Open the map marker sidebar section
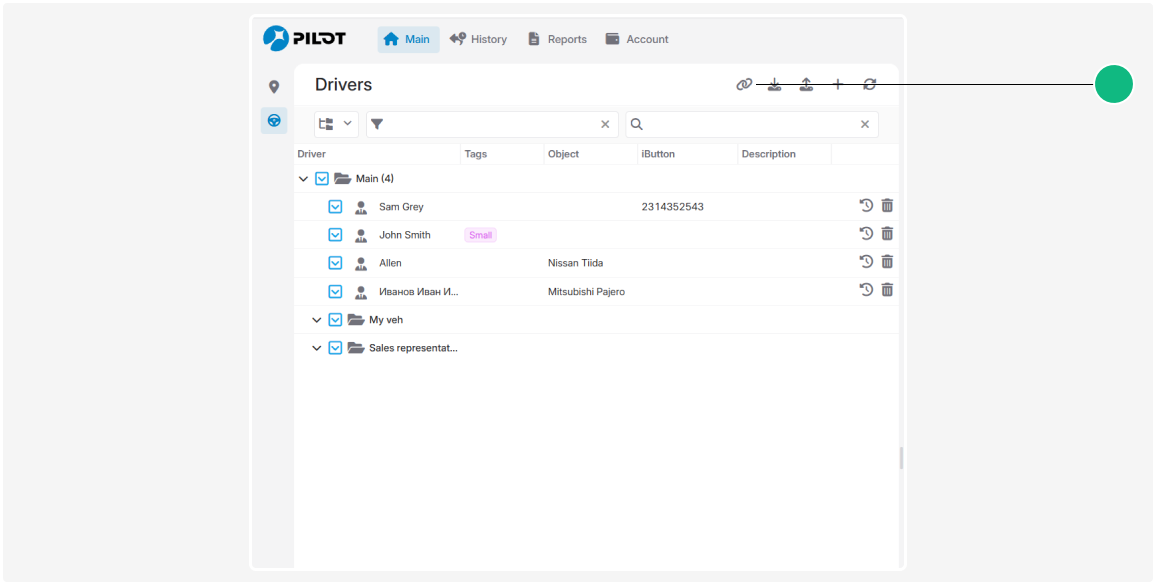 tap(274, 87)
